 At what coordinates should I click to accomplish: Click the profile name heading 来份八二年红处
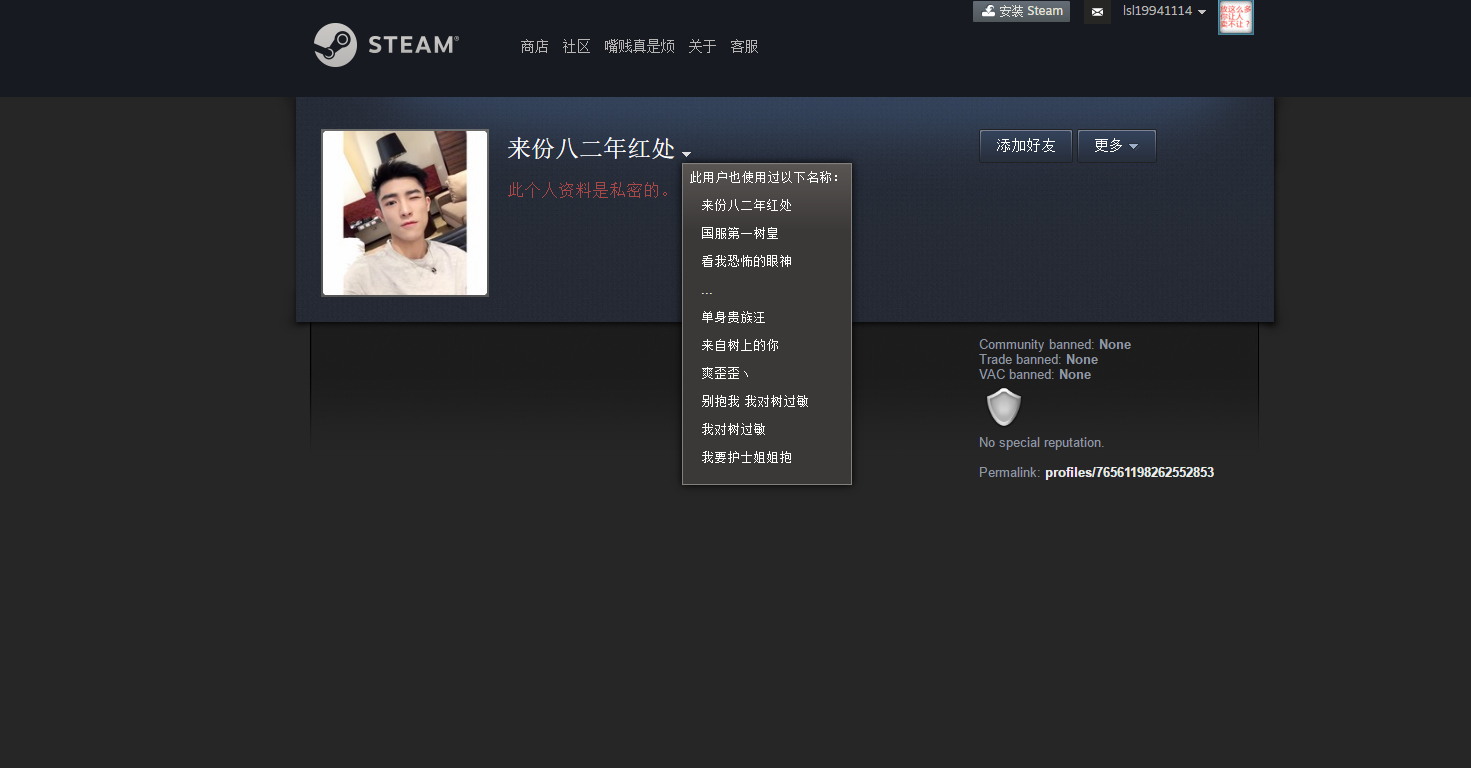[591, 148]
